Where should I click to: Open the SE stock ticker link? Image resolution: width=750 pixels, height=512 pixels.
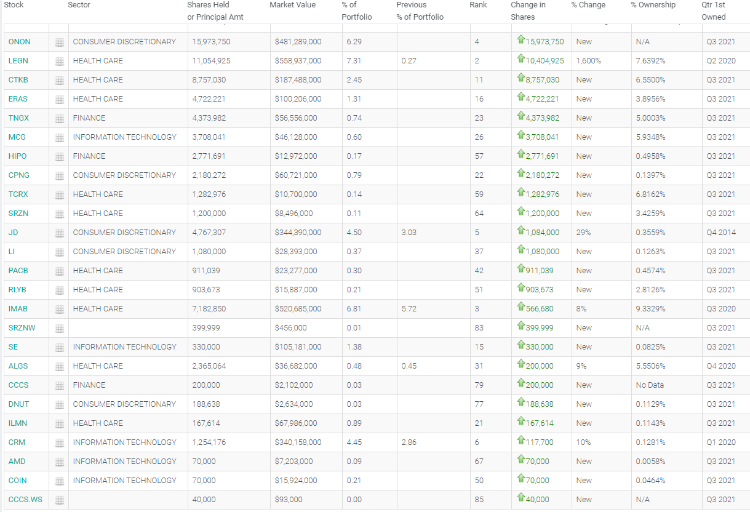pyautogui.click(x=13, y=347)
